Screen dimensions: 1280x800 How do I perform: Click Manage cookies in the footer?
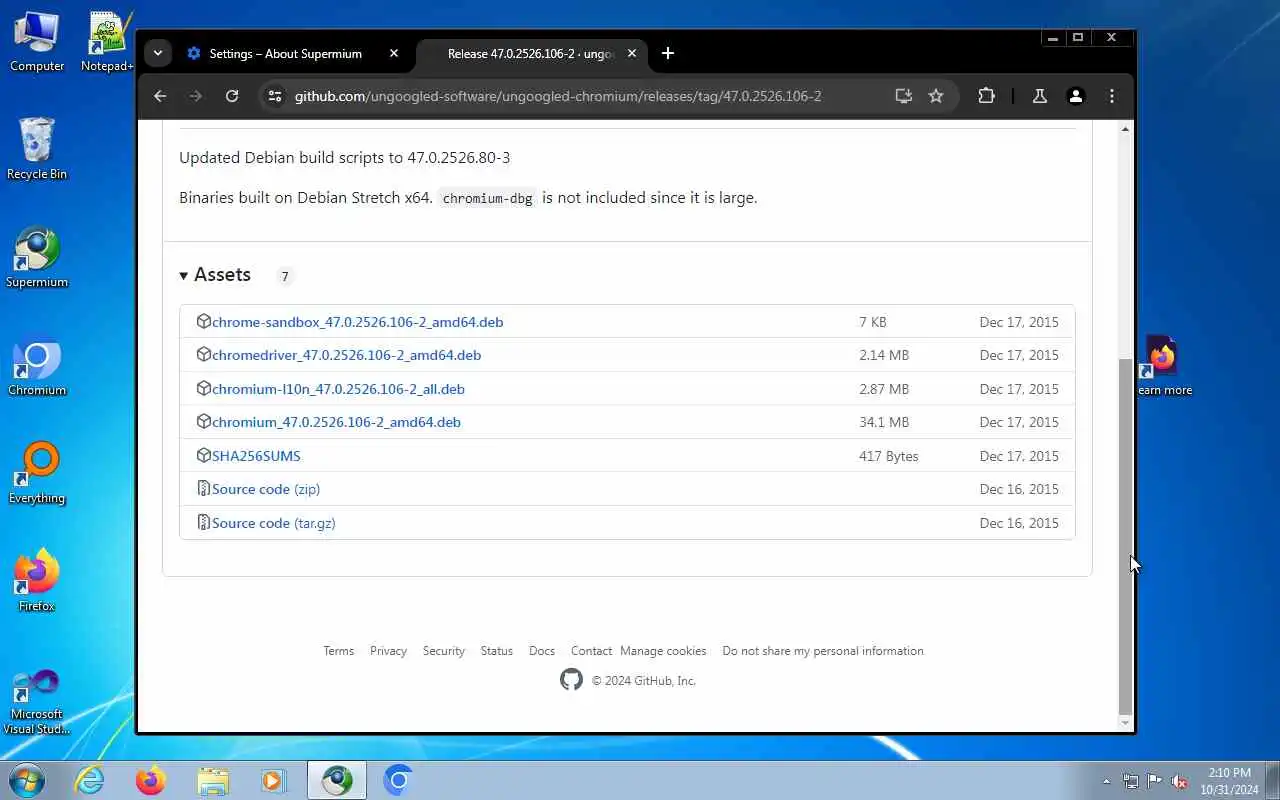coord(663,651)
